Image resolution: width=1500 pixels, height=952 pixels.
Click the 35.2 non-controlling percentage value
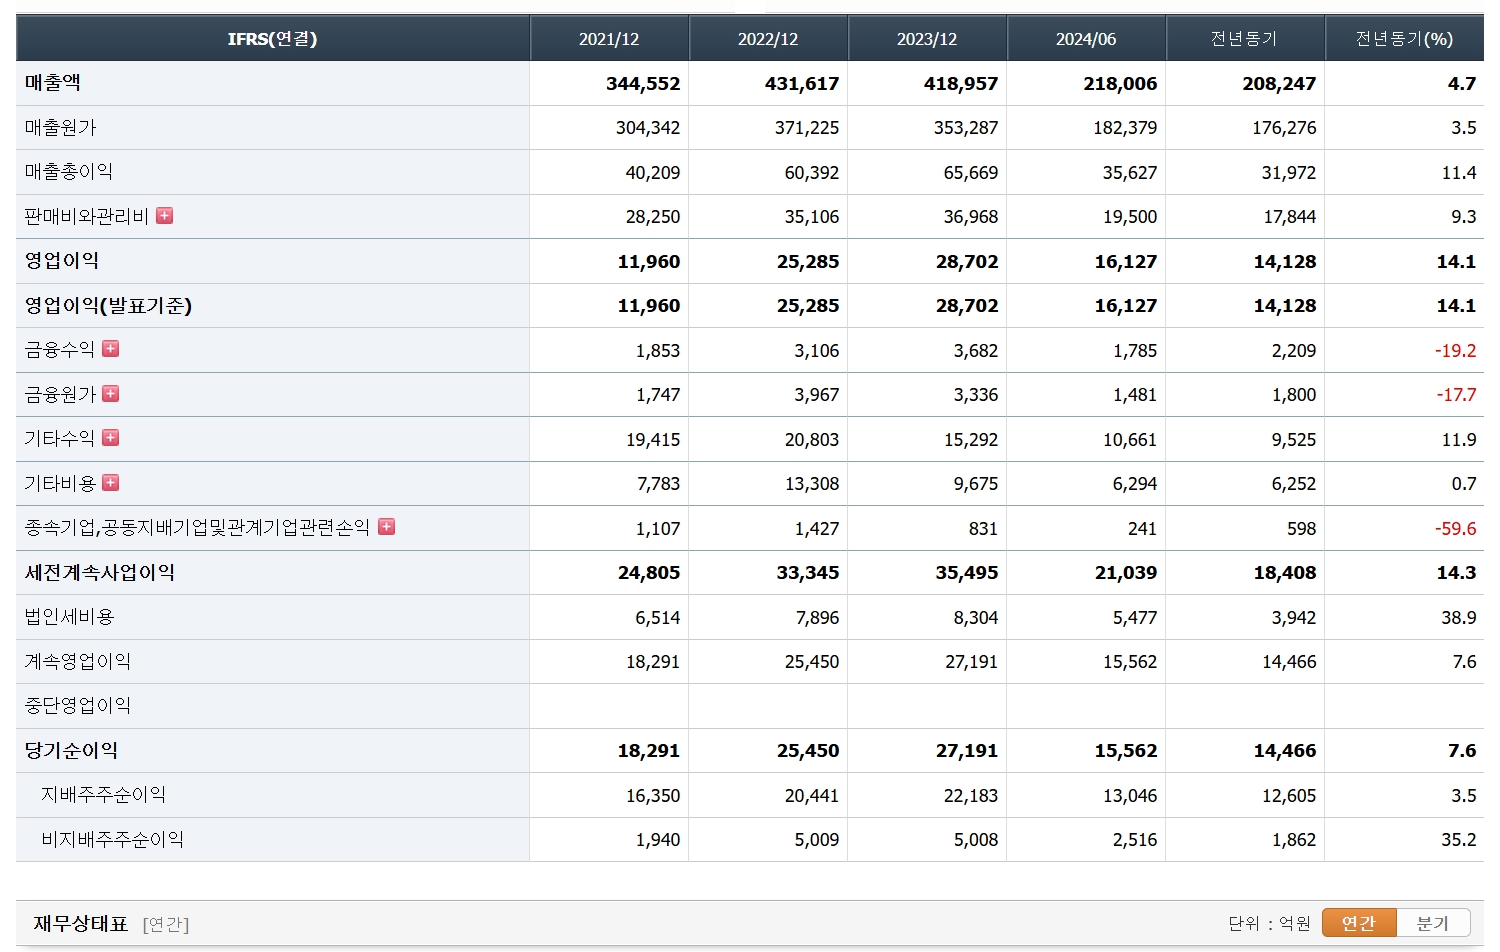pos(1459,840)
